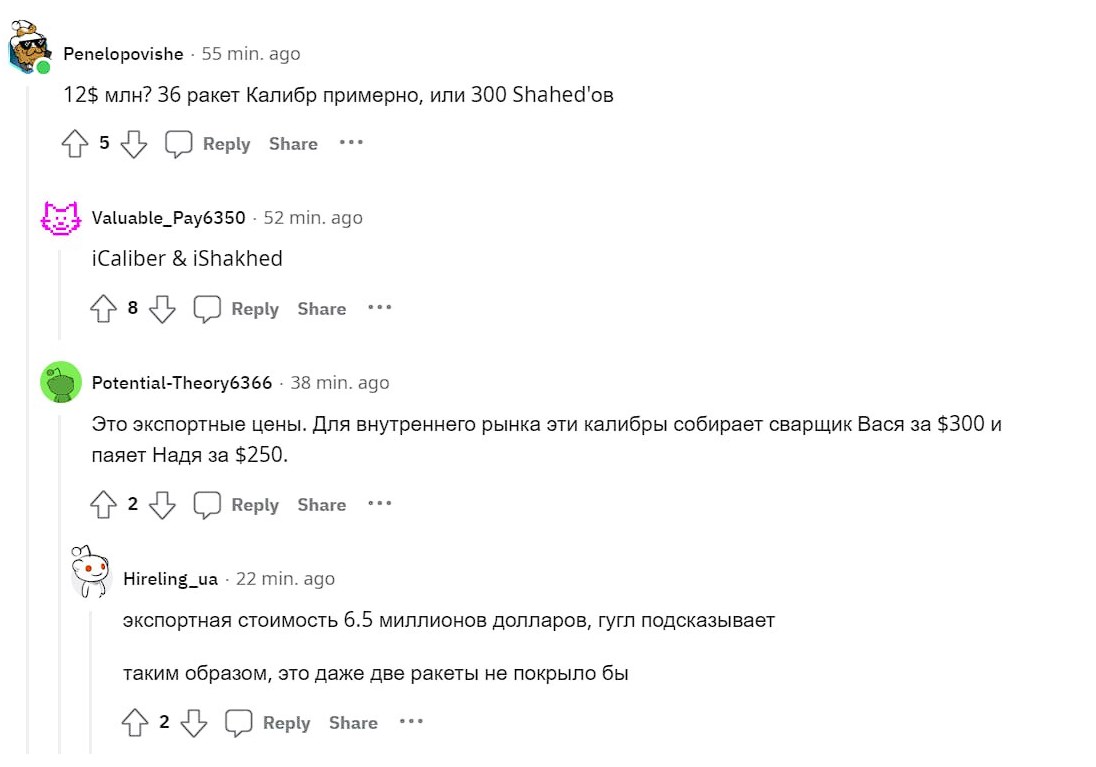
Task: Click Valuable_Pay6350's pink cat avatar
Action: [x=60, y=217]
